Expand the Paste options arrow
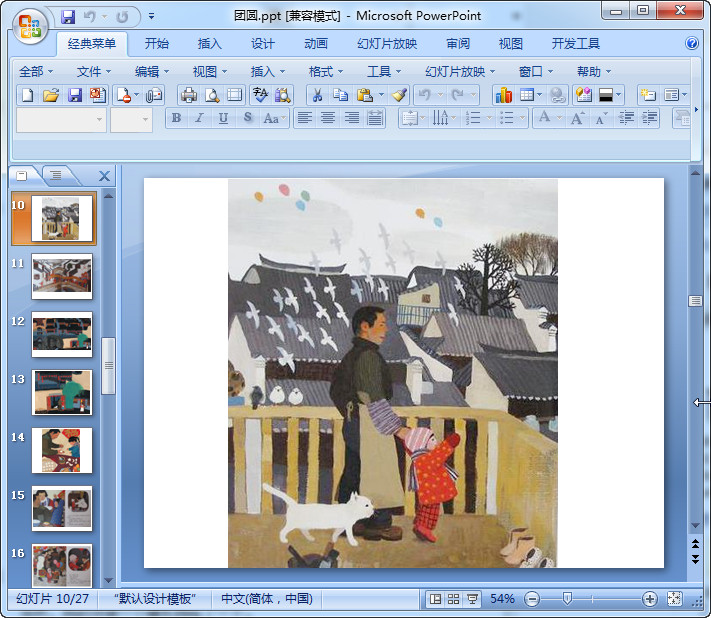711x618 pixels. point(381,95)
